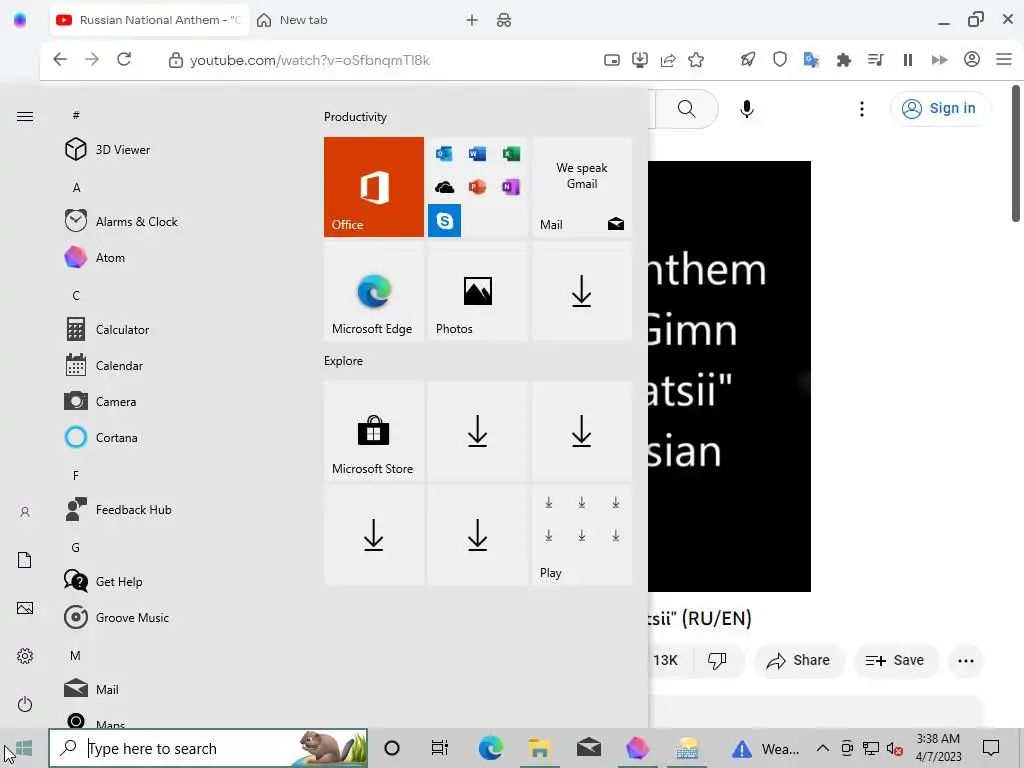Click the Office tile

tap(374, 187)
